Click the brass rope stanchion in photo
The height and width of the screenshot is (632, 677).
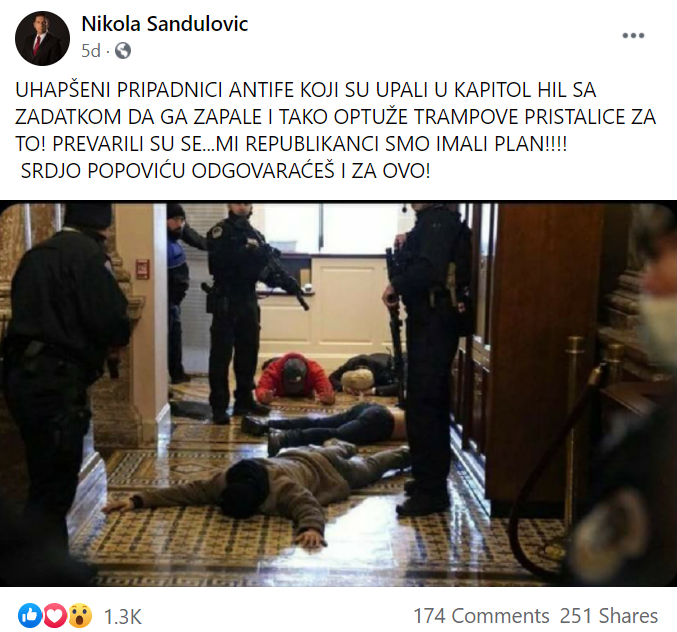(x=573, y=432)
